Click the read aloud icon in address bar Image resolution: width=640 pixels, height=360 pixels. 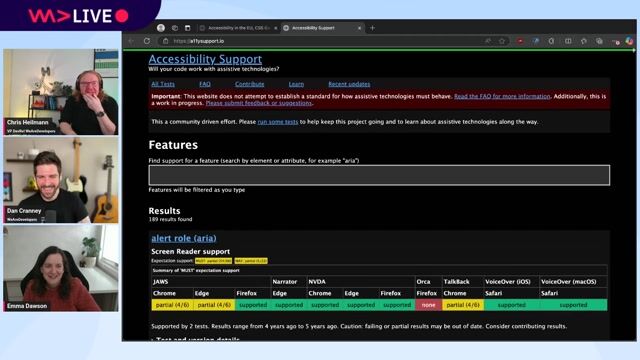coord(488,41)
